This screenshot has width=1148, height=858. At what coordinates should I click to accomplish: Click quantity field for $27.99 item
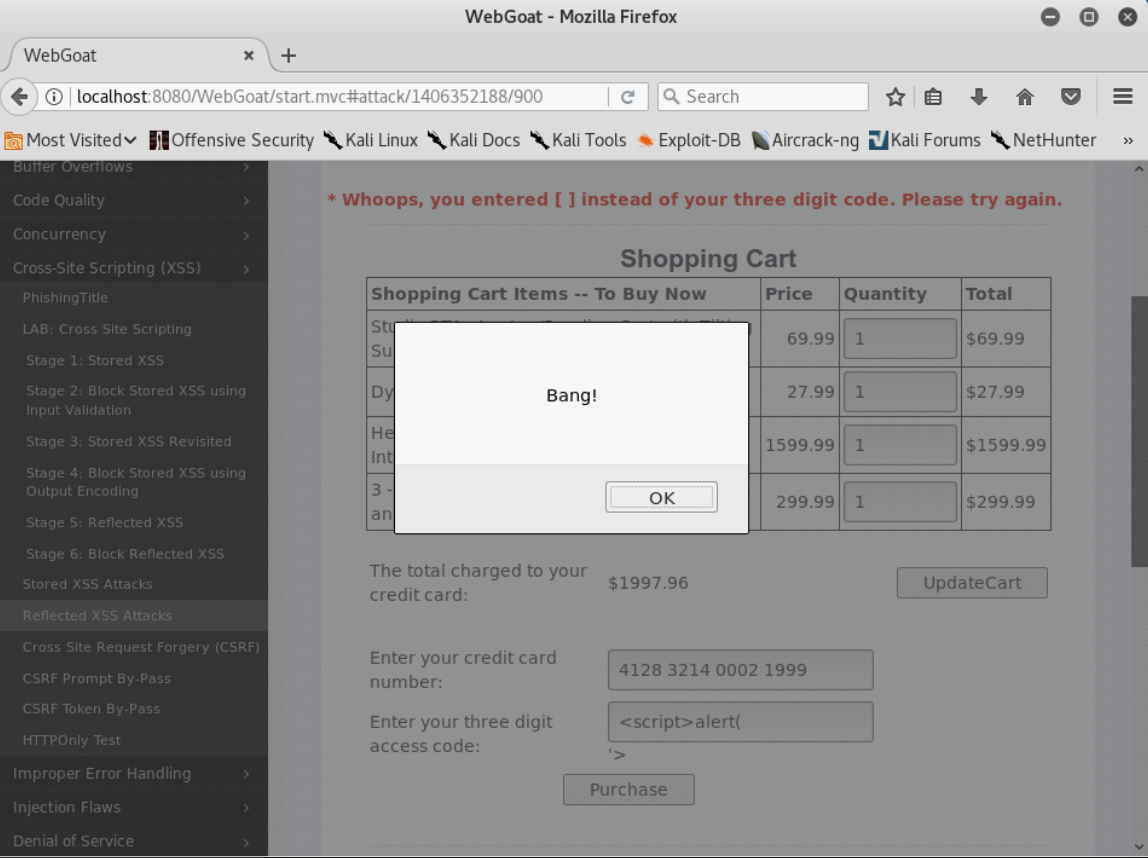pos(900,392)
